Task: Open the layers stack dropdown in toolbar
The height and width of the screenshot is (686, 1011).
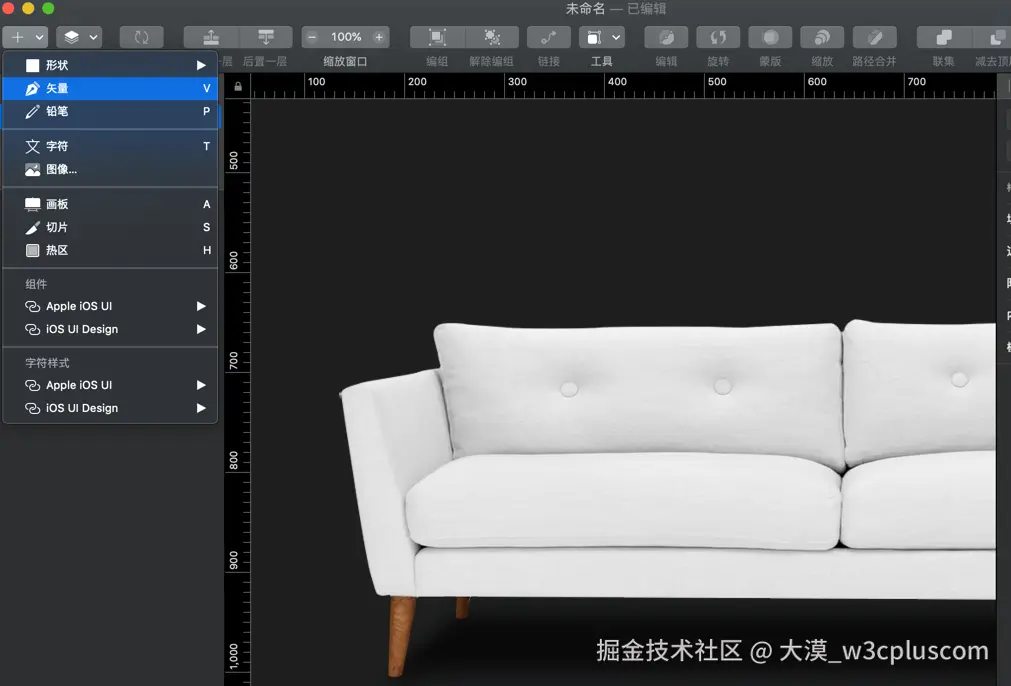Action: pos(79,37)
